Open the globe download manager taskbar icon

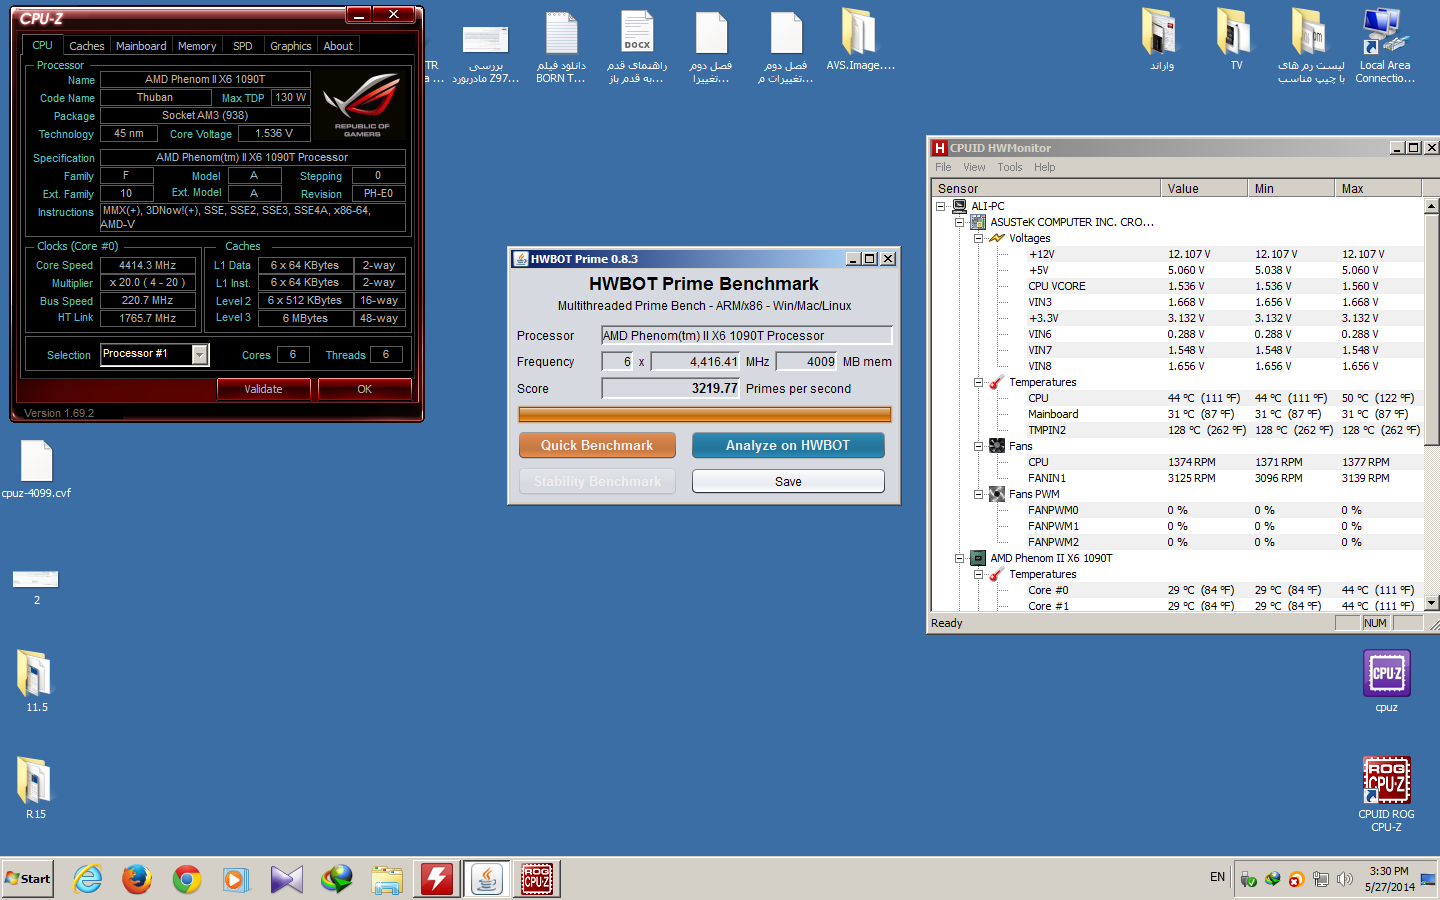pyautogui.click(x=336, y=879)
